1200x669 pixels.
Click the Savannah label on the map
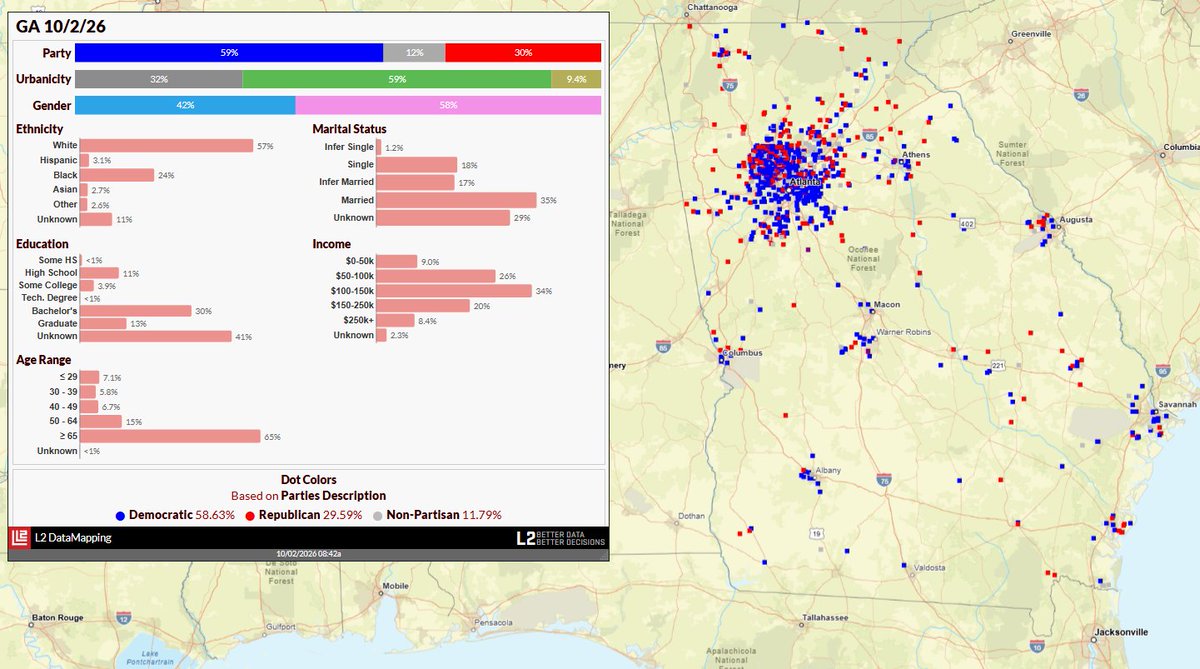(x=1178, y=404)
